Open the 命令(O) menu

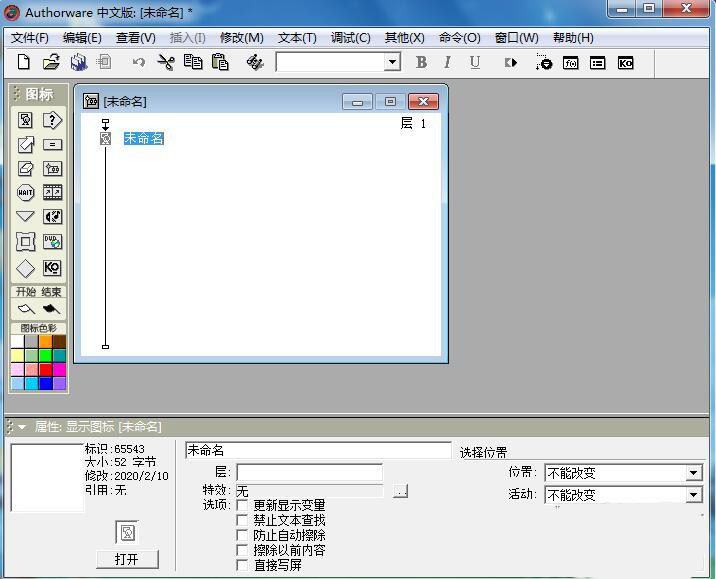(459, 38)
